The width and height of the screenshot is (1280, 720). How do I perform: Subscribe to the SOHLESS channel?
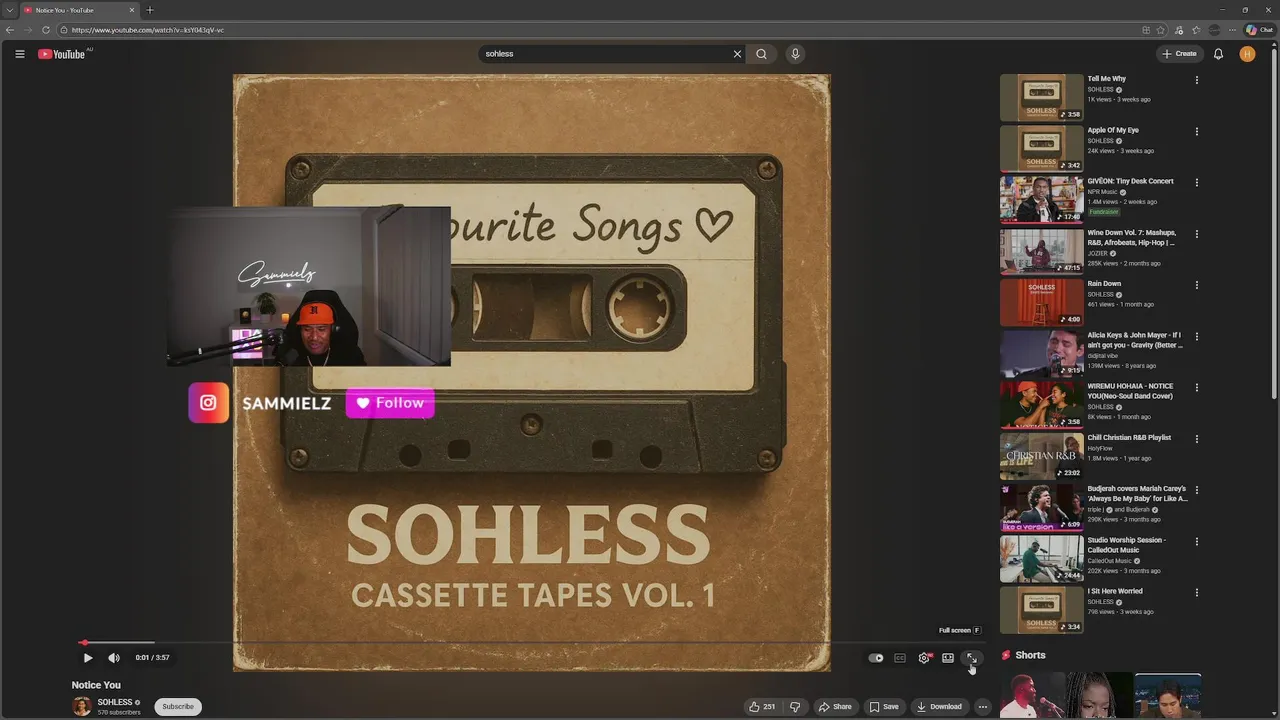(x=178, y=707)
